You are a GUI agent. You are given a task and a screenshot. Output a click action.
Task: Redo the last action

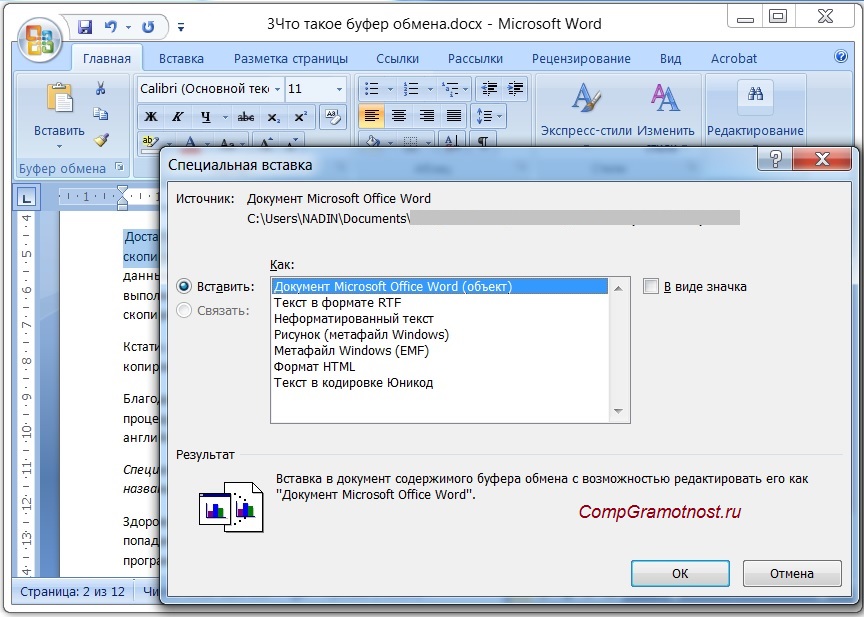pyautogui.click(x=148, y=26)
